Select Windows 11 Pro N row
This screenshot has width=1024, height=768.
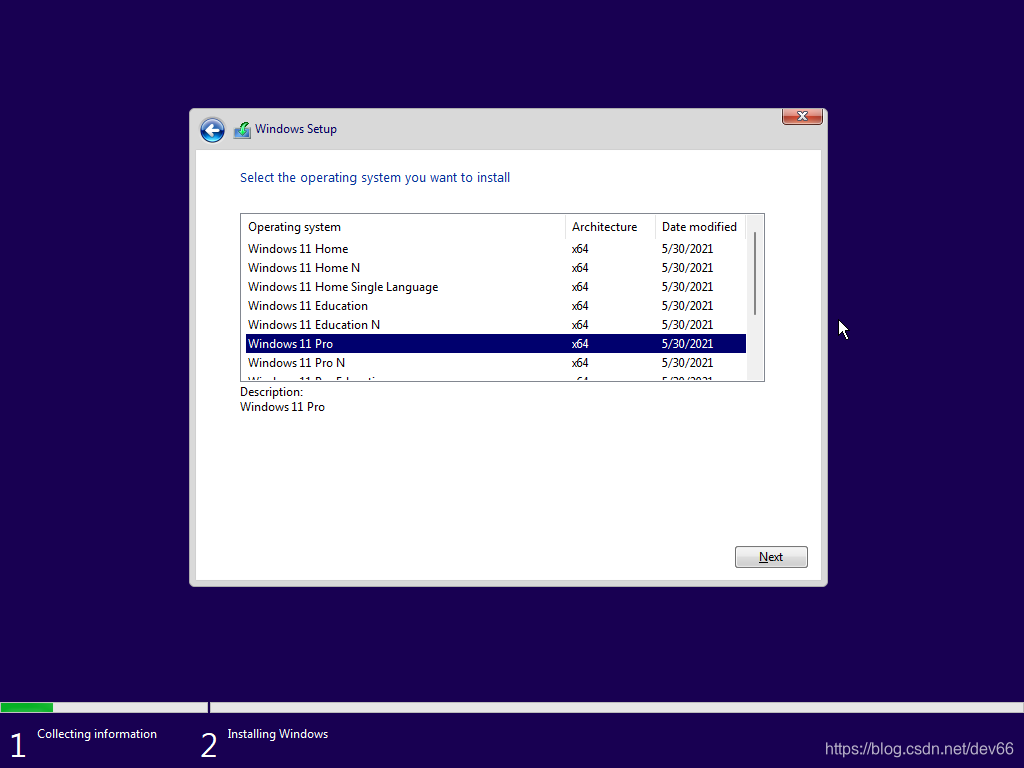pyautogui.click(x=496, y=362)
